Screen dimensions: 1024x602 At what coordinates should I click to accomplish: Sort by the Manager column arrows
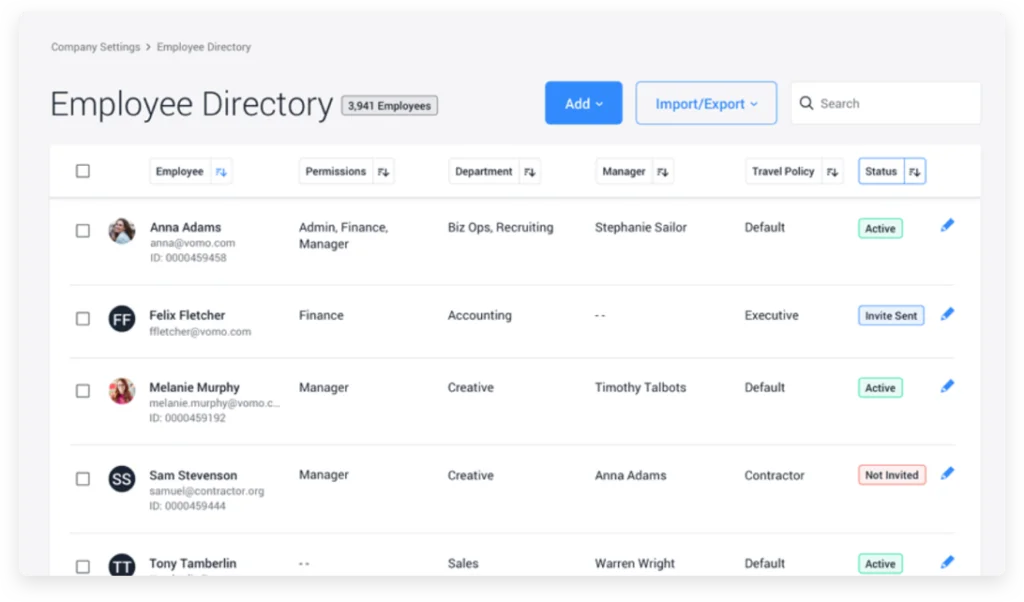(x=663, y=172)
